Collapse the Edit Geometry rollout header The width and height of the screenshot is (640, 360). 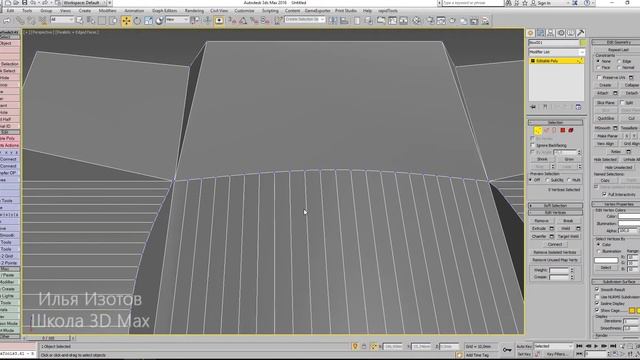616,42
